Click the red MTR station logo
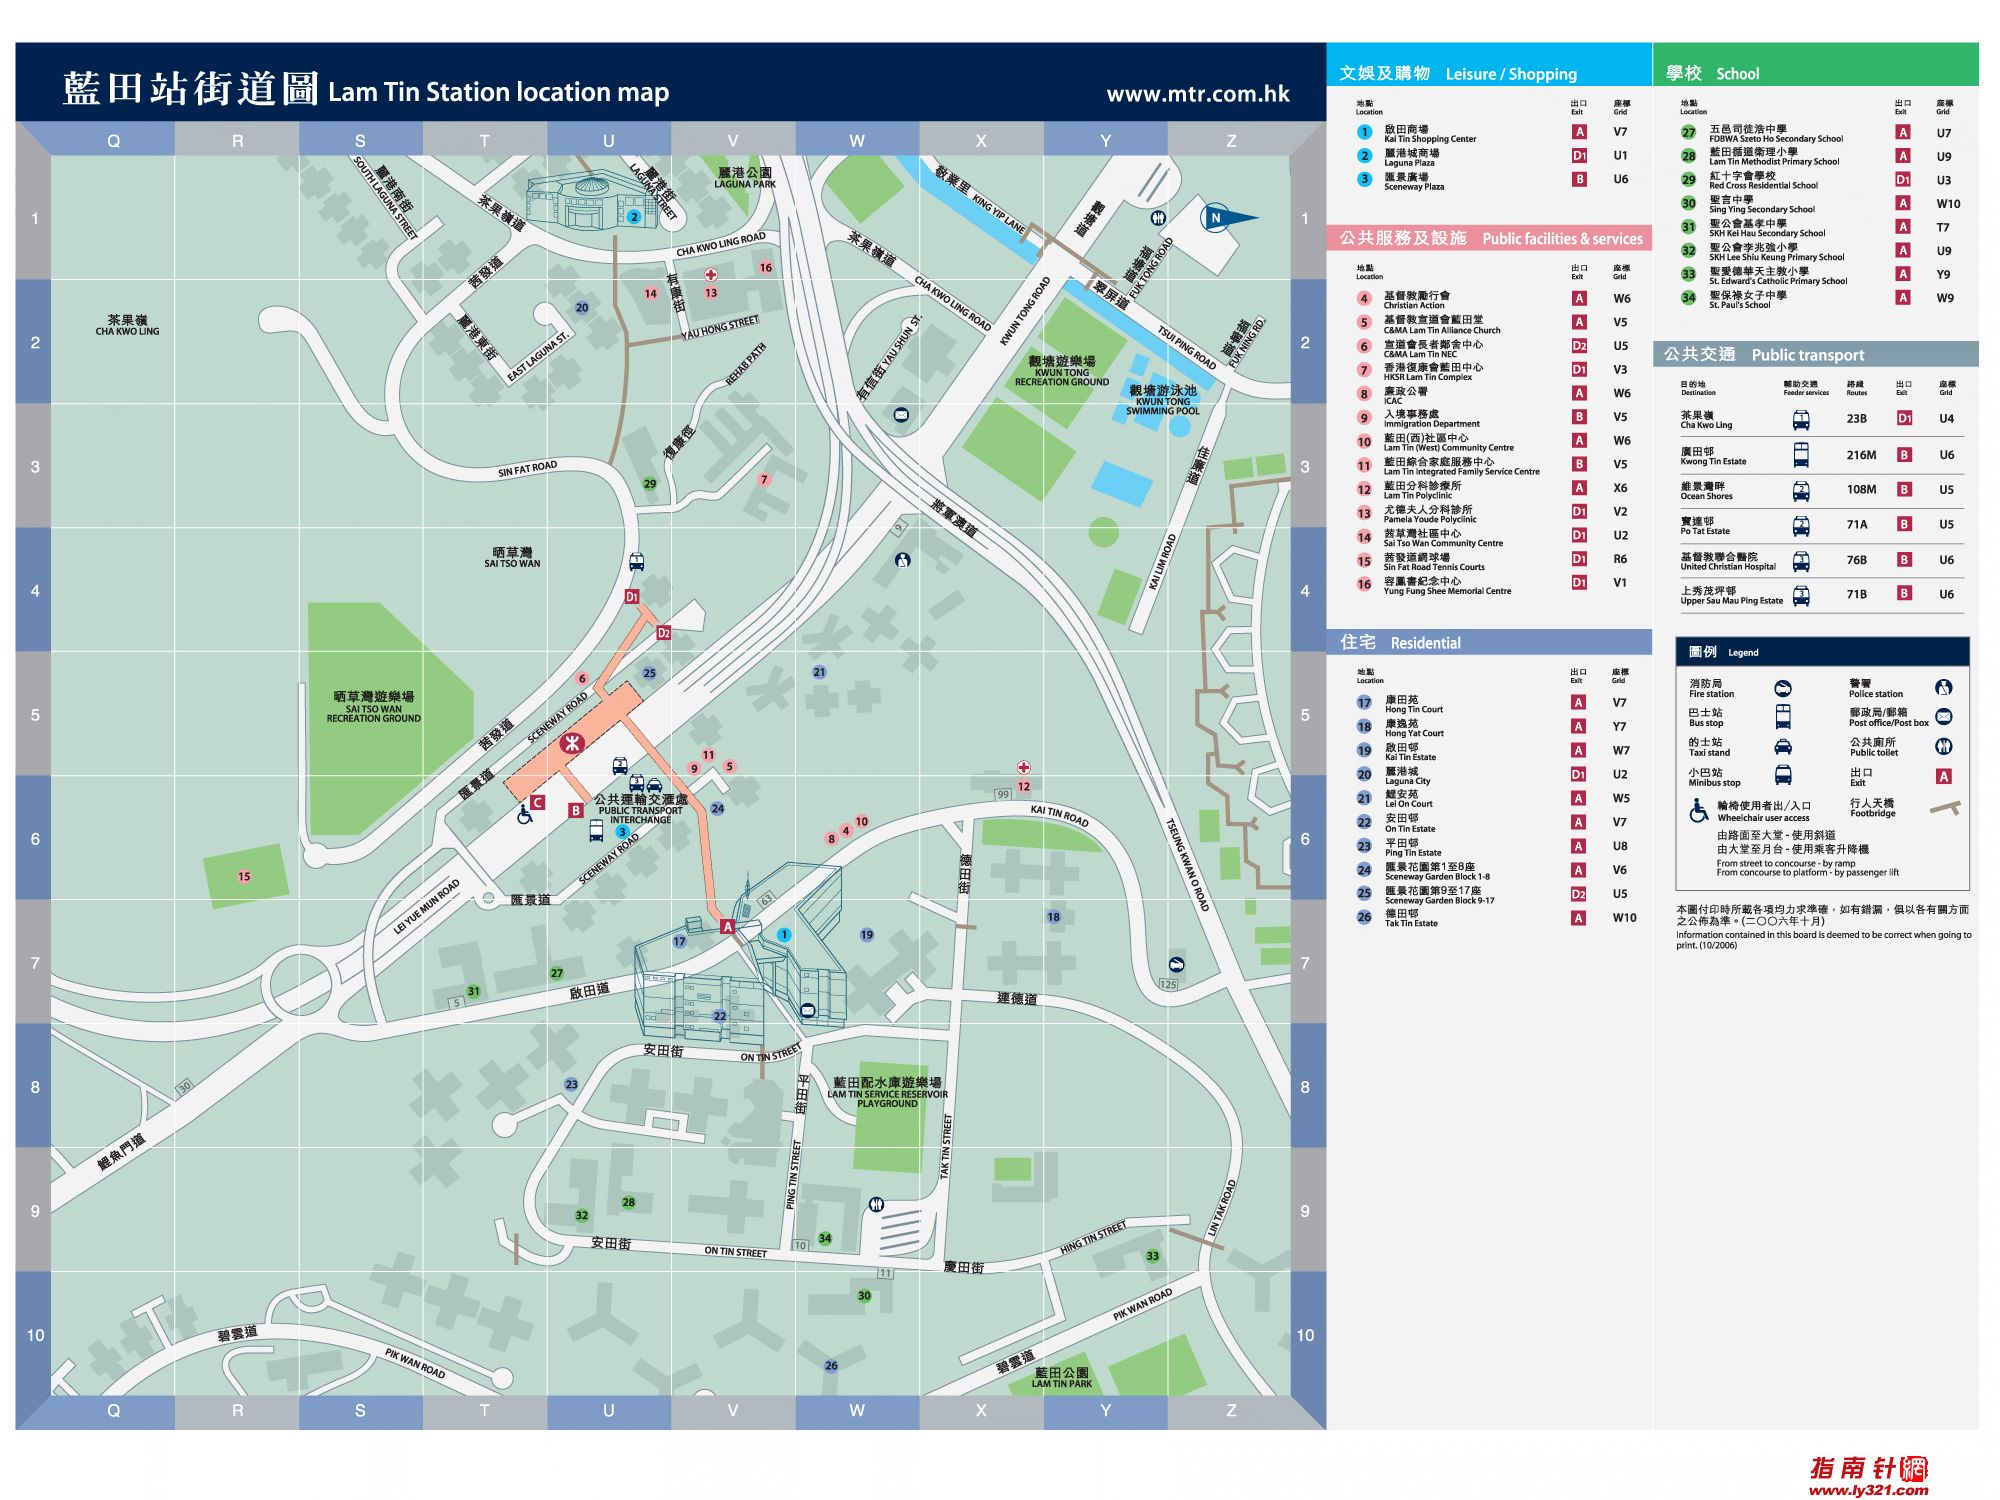2000x1500 pixels. (x=572, y=743)
